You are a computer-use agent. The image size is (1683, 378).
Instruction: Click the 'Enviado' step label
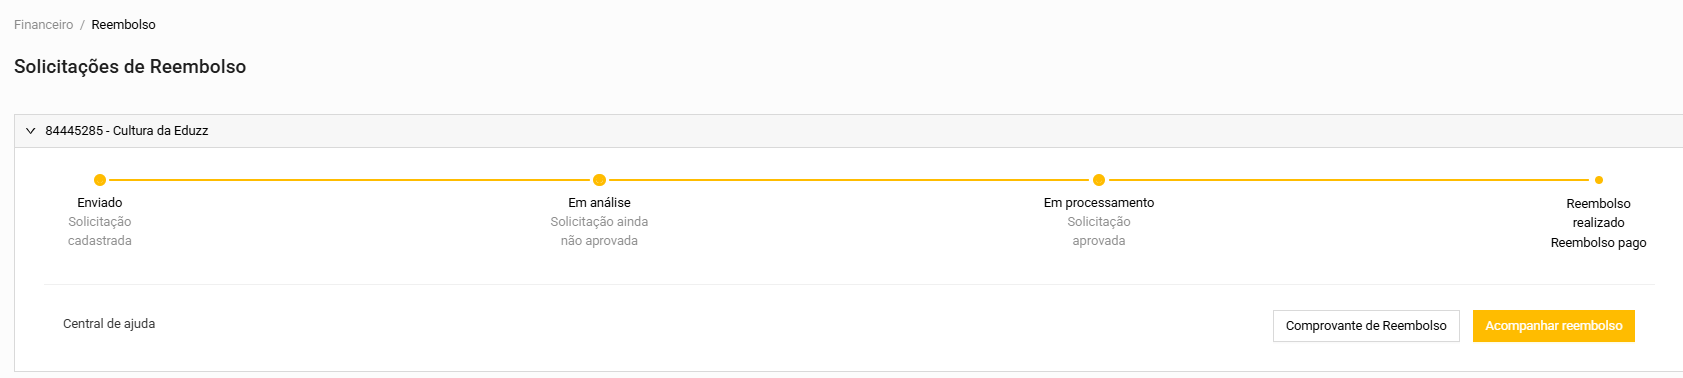100,203
